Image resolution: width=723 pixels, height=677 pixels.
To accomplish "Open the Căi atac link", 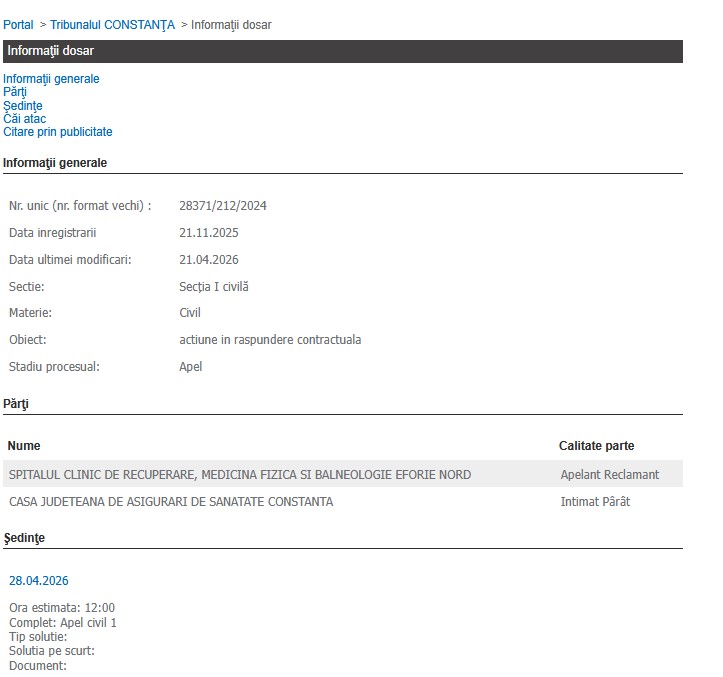I will 25,119.
